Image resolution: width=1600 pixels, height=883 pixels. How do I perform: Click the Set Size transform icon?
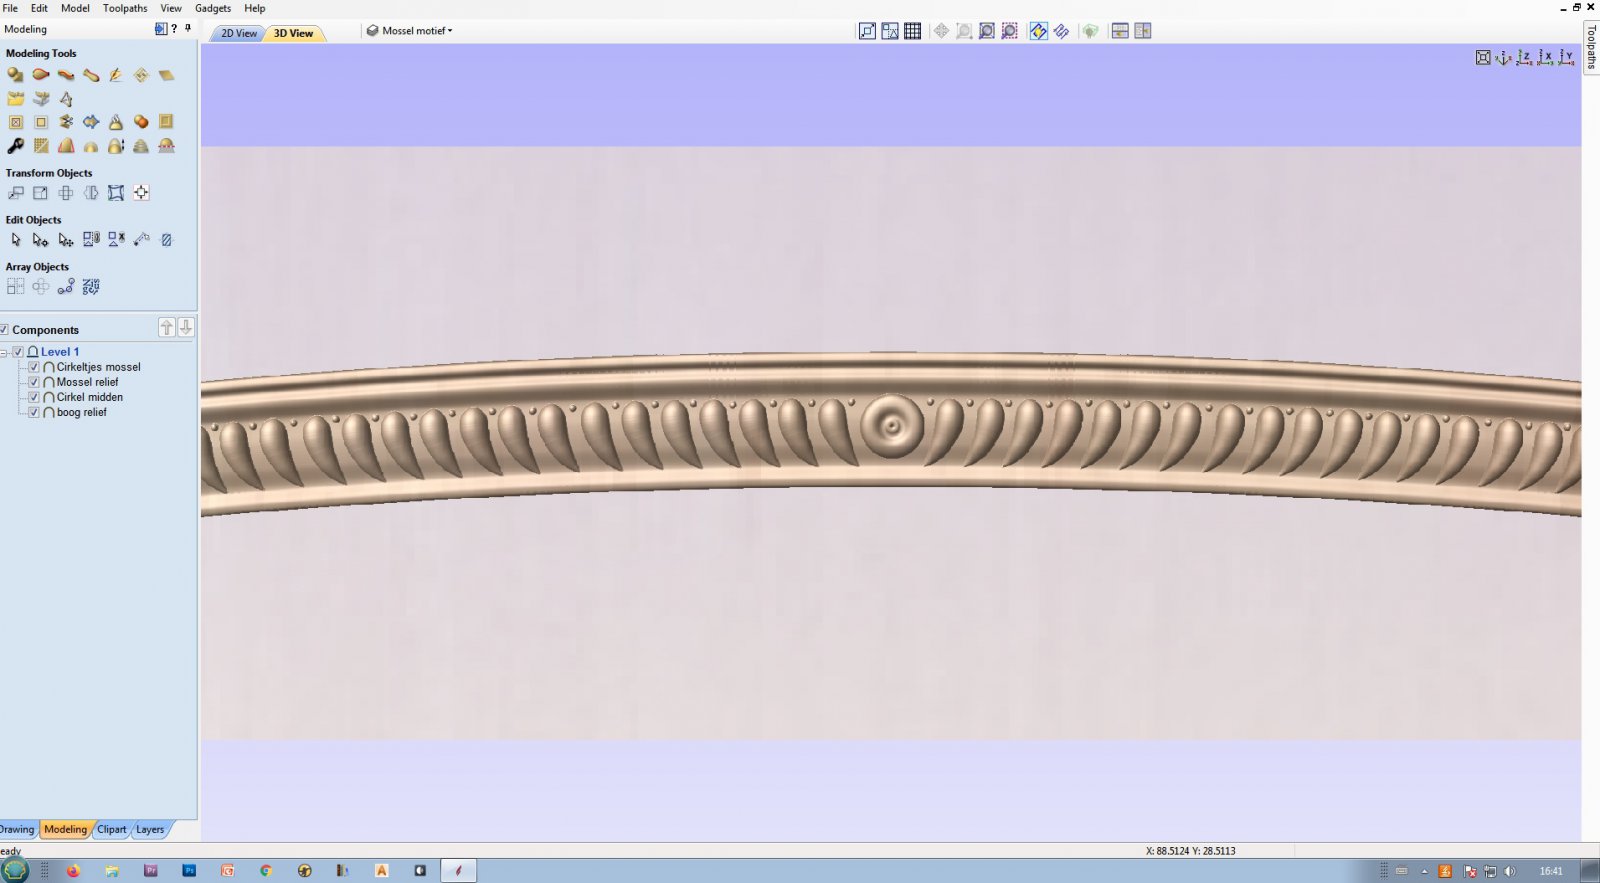click(41, 193)
